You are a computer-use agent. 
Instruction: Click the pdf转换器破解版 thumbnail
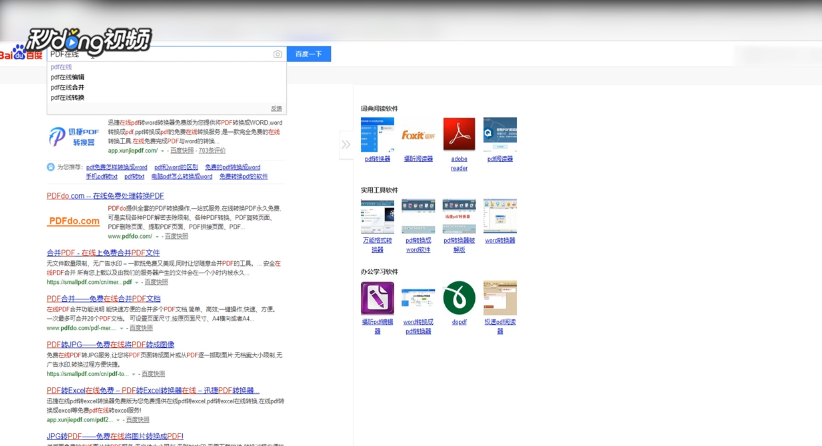coord(459,216)
